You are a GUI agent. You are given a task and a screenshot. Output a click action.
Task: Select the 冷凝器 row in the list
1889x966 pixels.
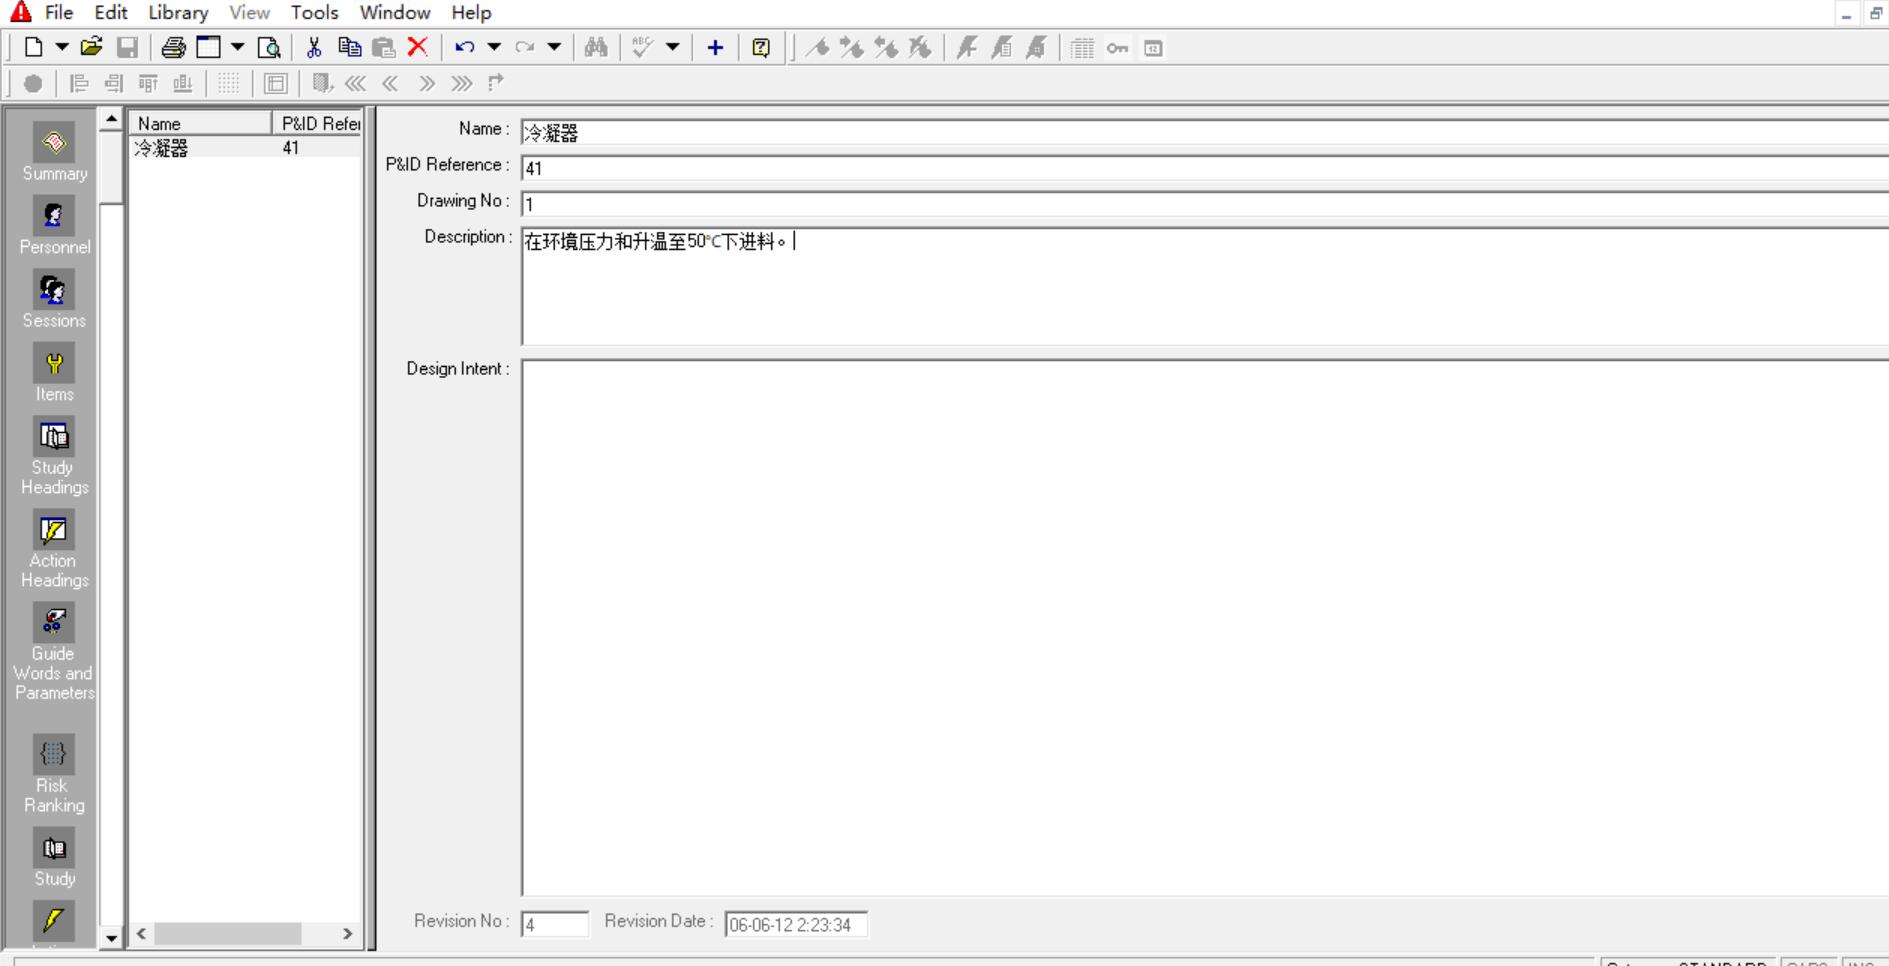pyautogui.click(x=246, y=148)
